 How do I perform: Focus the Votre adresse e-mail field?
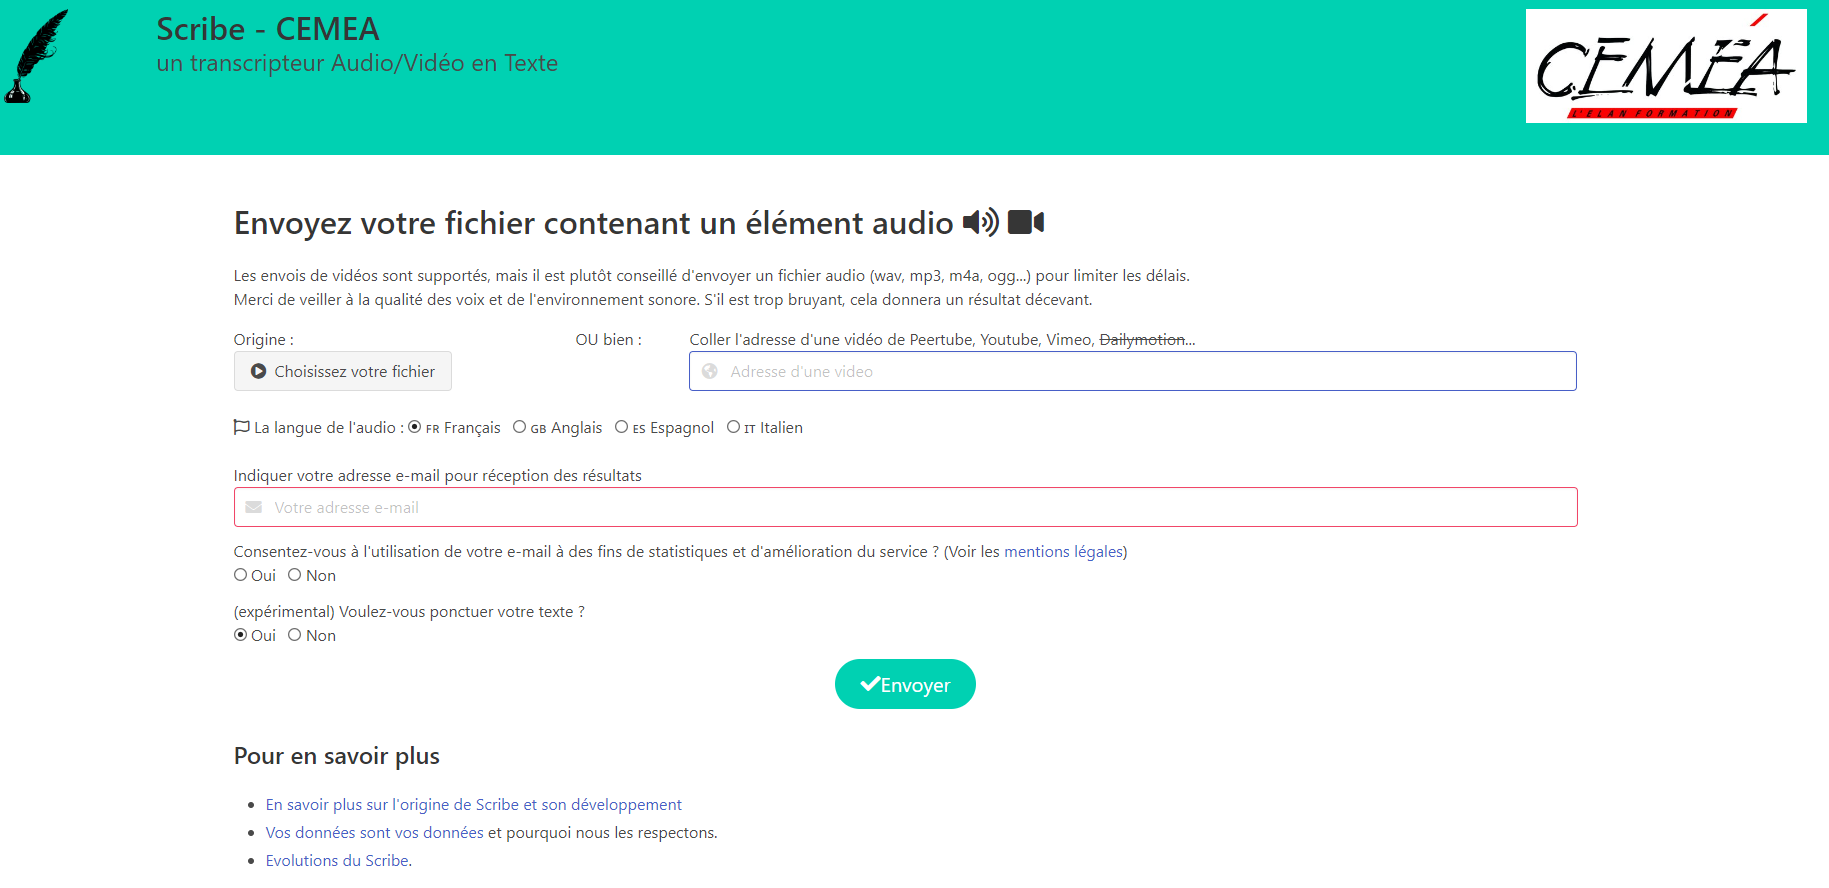(x=905, y=507)
